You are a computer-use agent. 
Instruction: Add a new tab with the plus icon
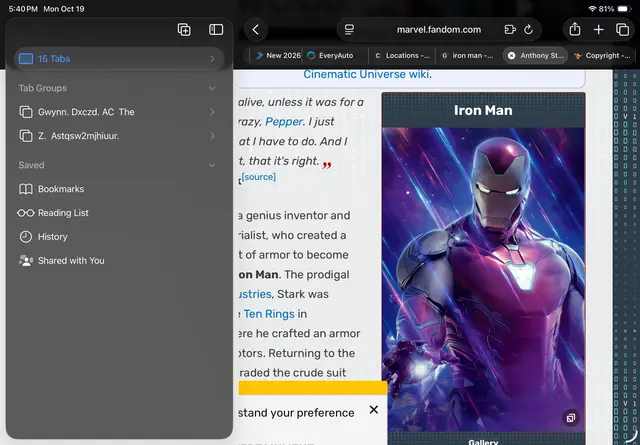click(x=598, y=29)
